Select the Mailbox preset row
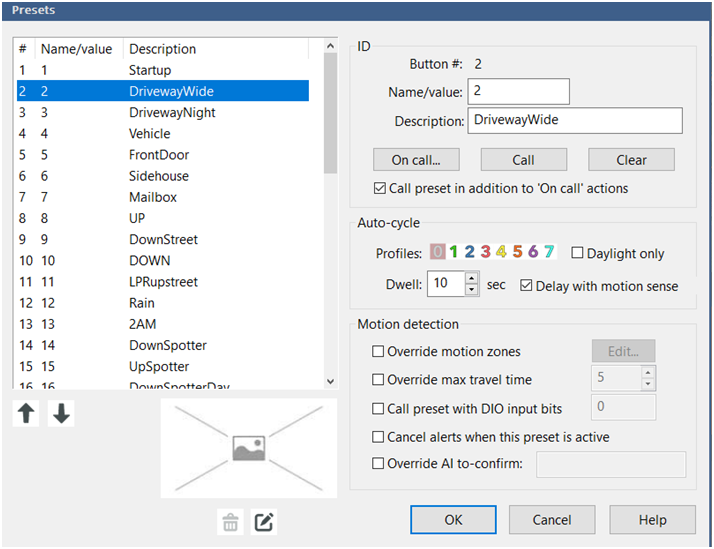 [163, 197]
